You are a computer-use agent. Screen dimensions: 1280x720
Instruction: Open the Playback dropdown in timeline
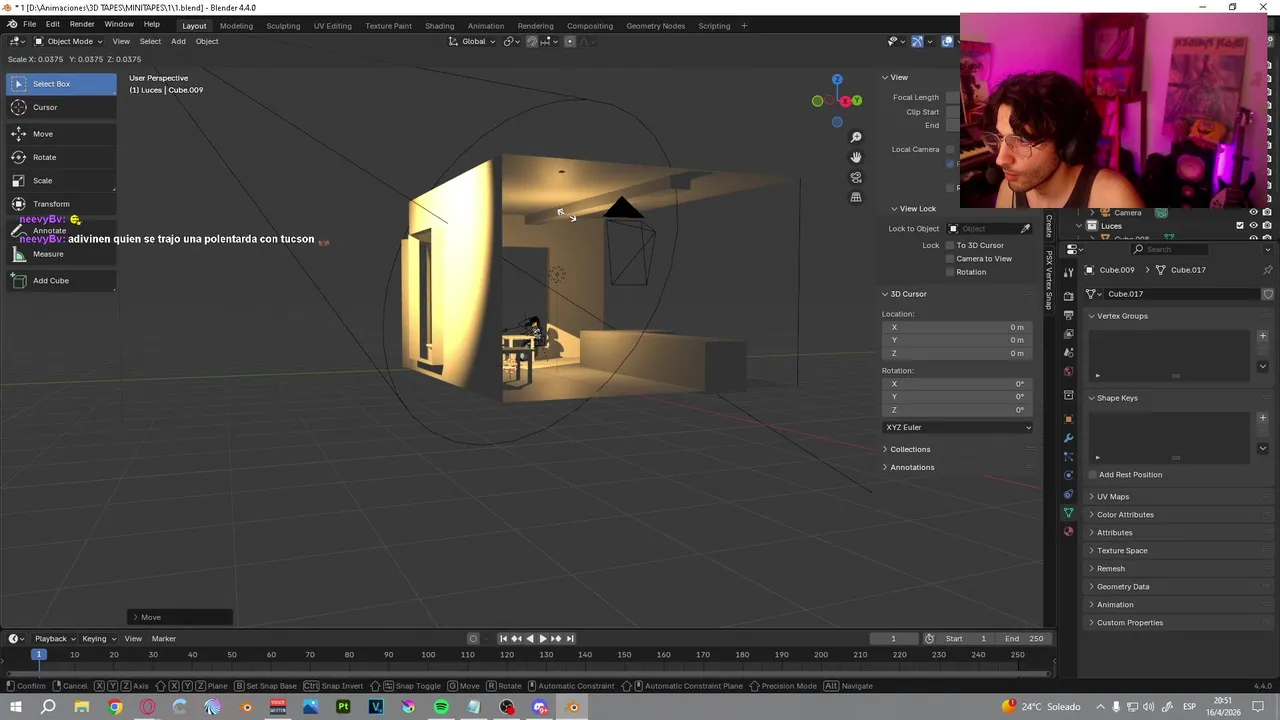pyautogui.click(x=55, y=639)
